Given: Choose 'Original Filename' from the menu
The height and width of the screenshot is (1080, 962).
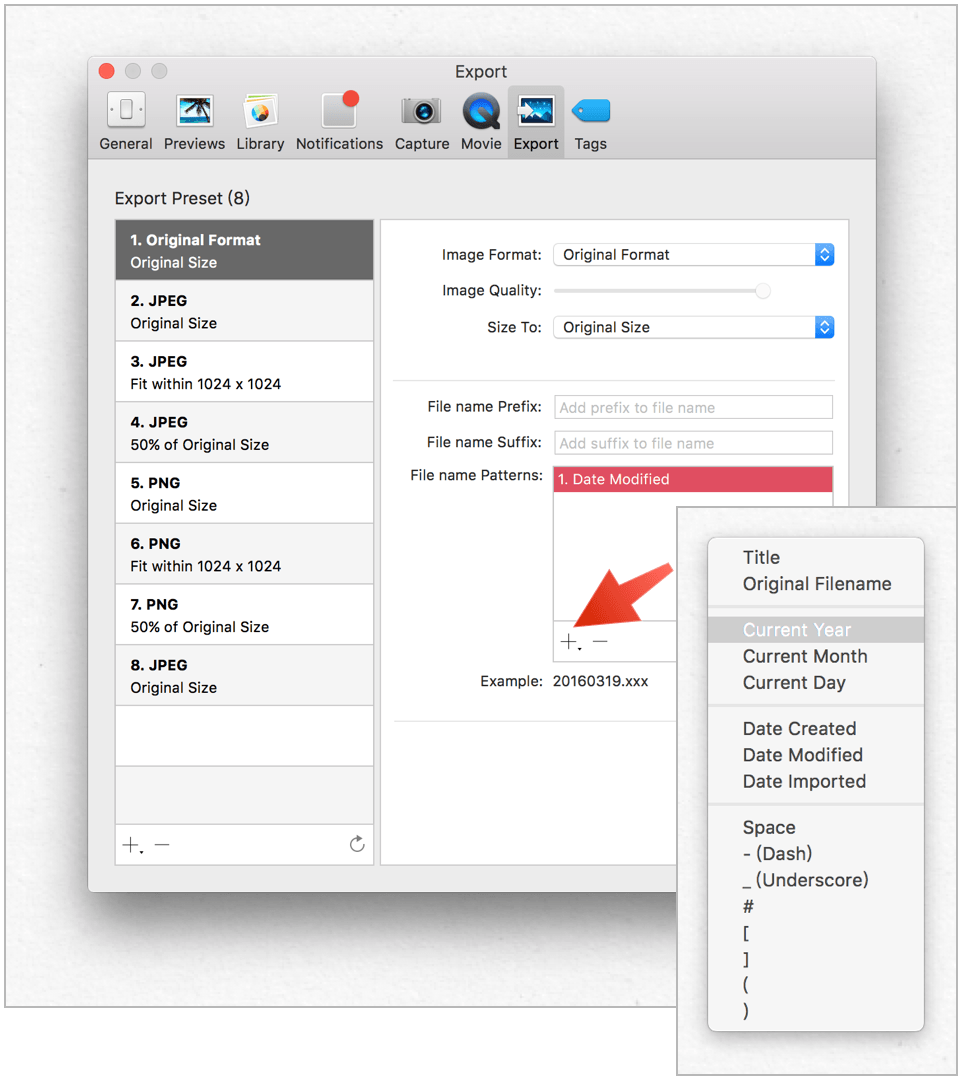Looking at the screenshot, I should tap(816, 584).
